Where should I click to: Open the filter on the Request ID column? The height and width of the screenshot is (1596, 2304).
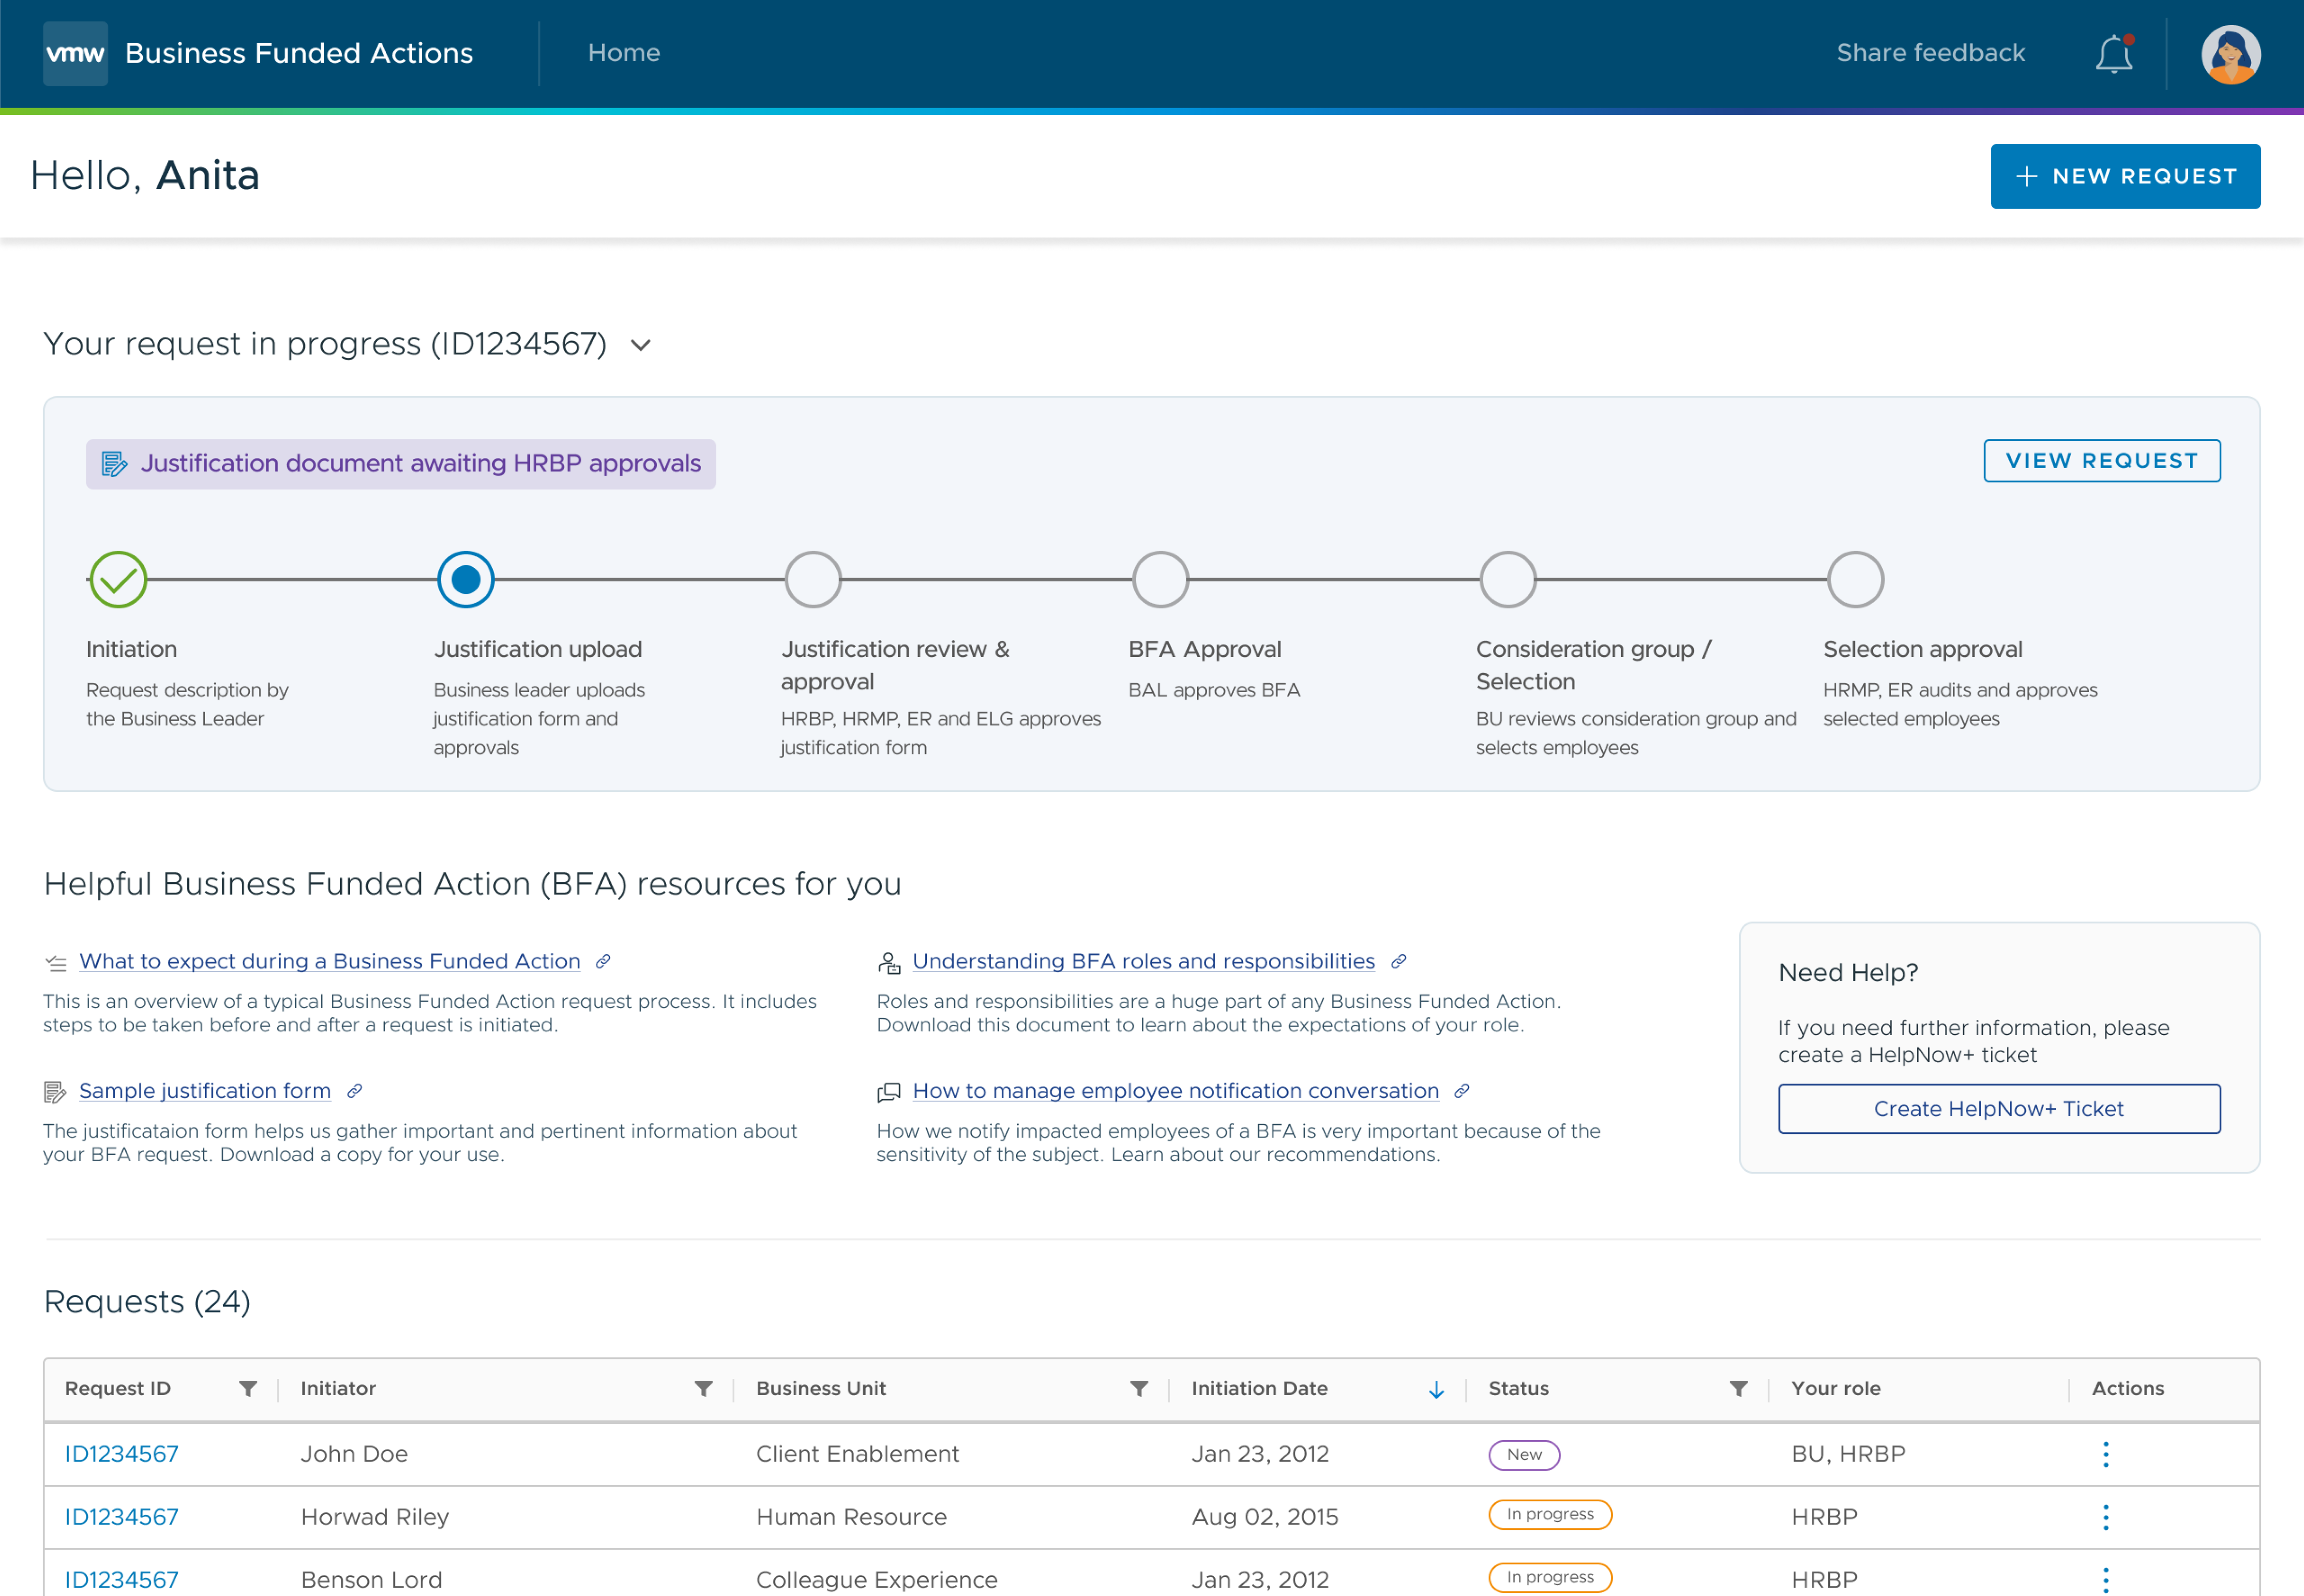(x=248, y=1388)
